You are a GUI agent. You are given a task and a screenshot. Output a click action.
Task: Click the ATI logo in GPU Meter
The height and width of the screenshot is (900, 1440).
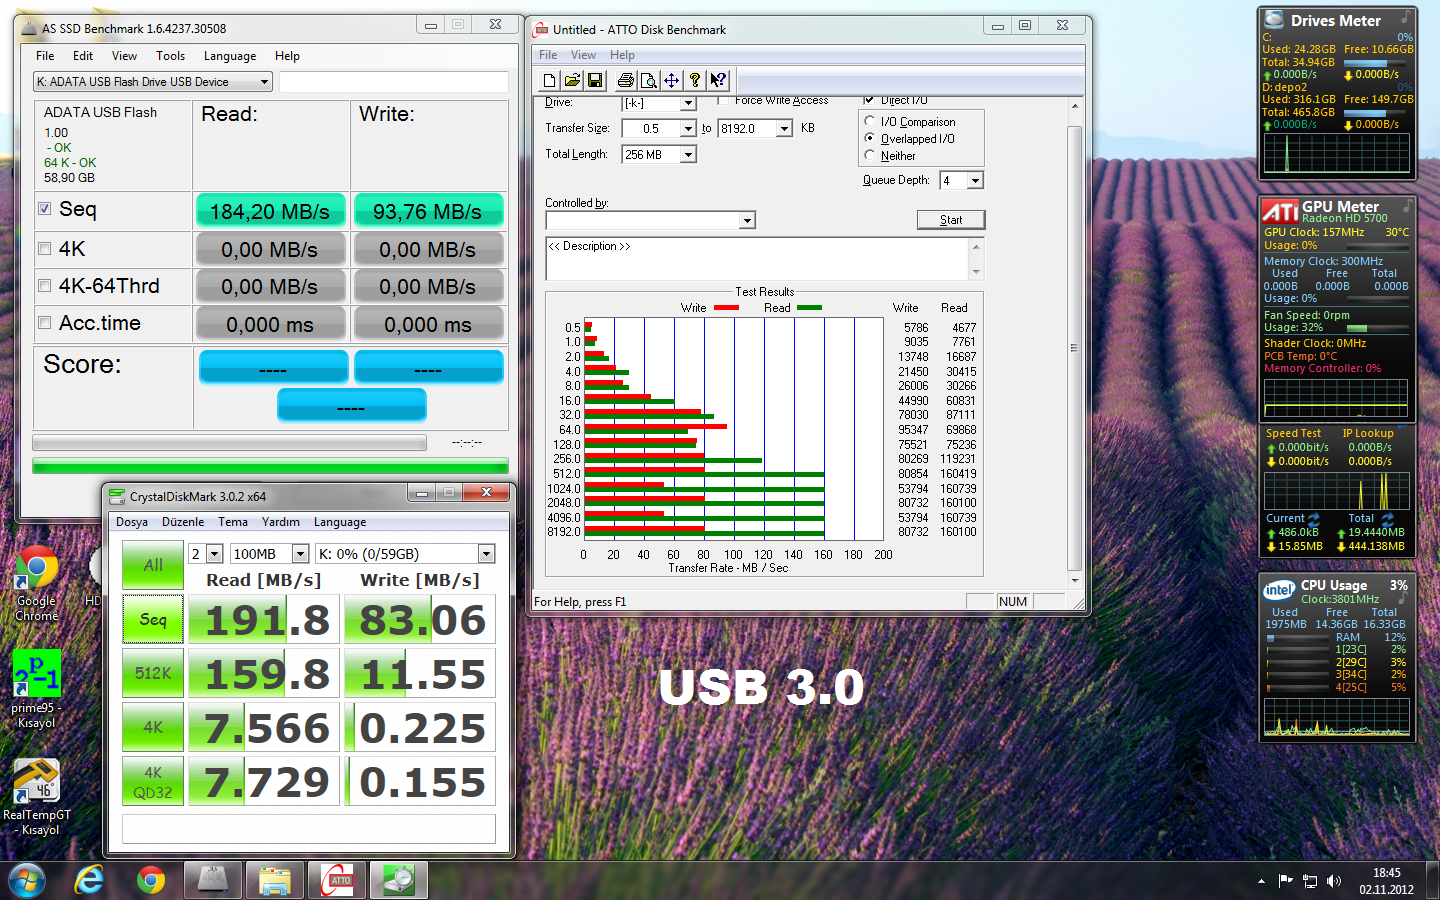1280,211
